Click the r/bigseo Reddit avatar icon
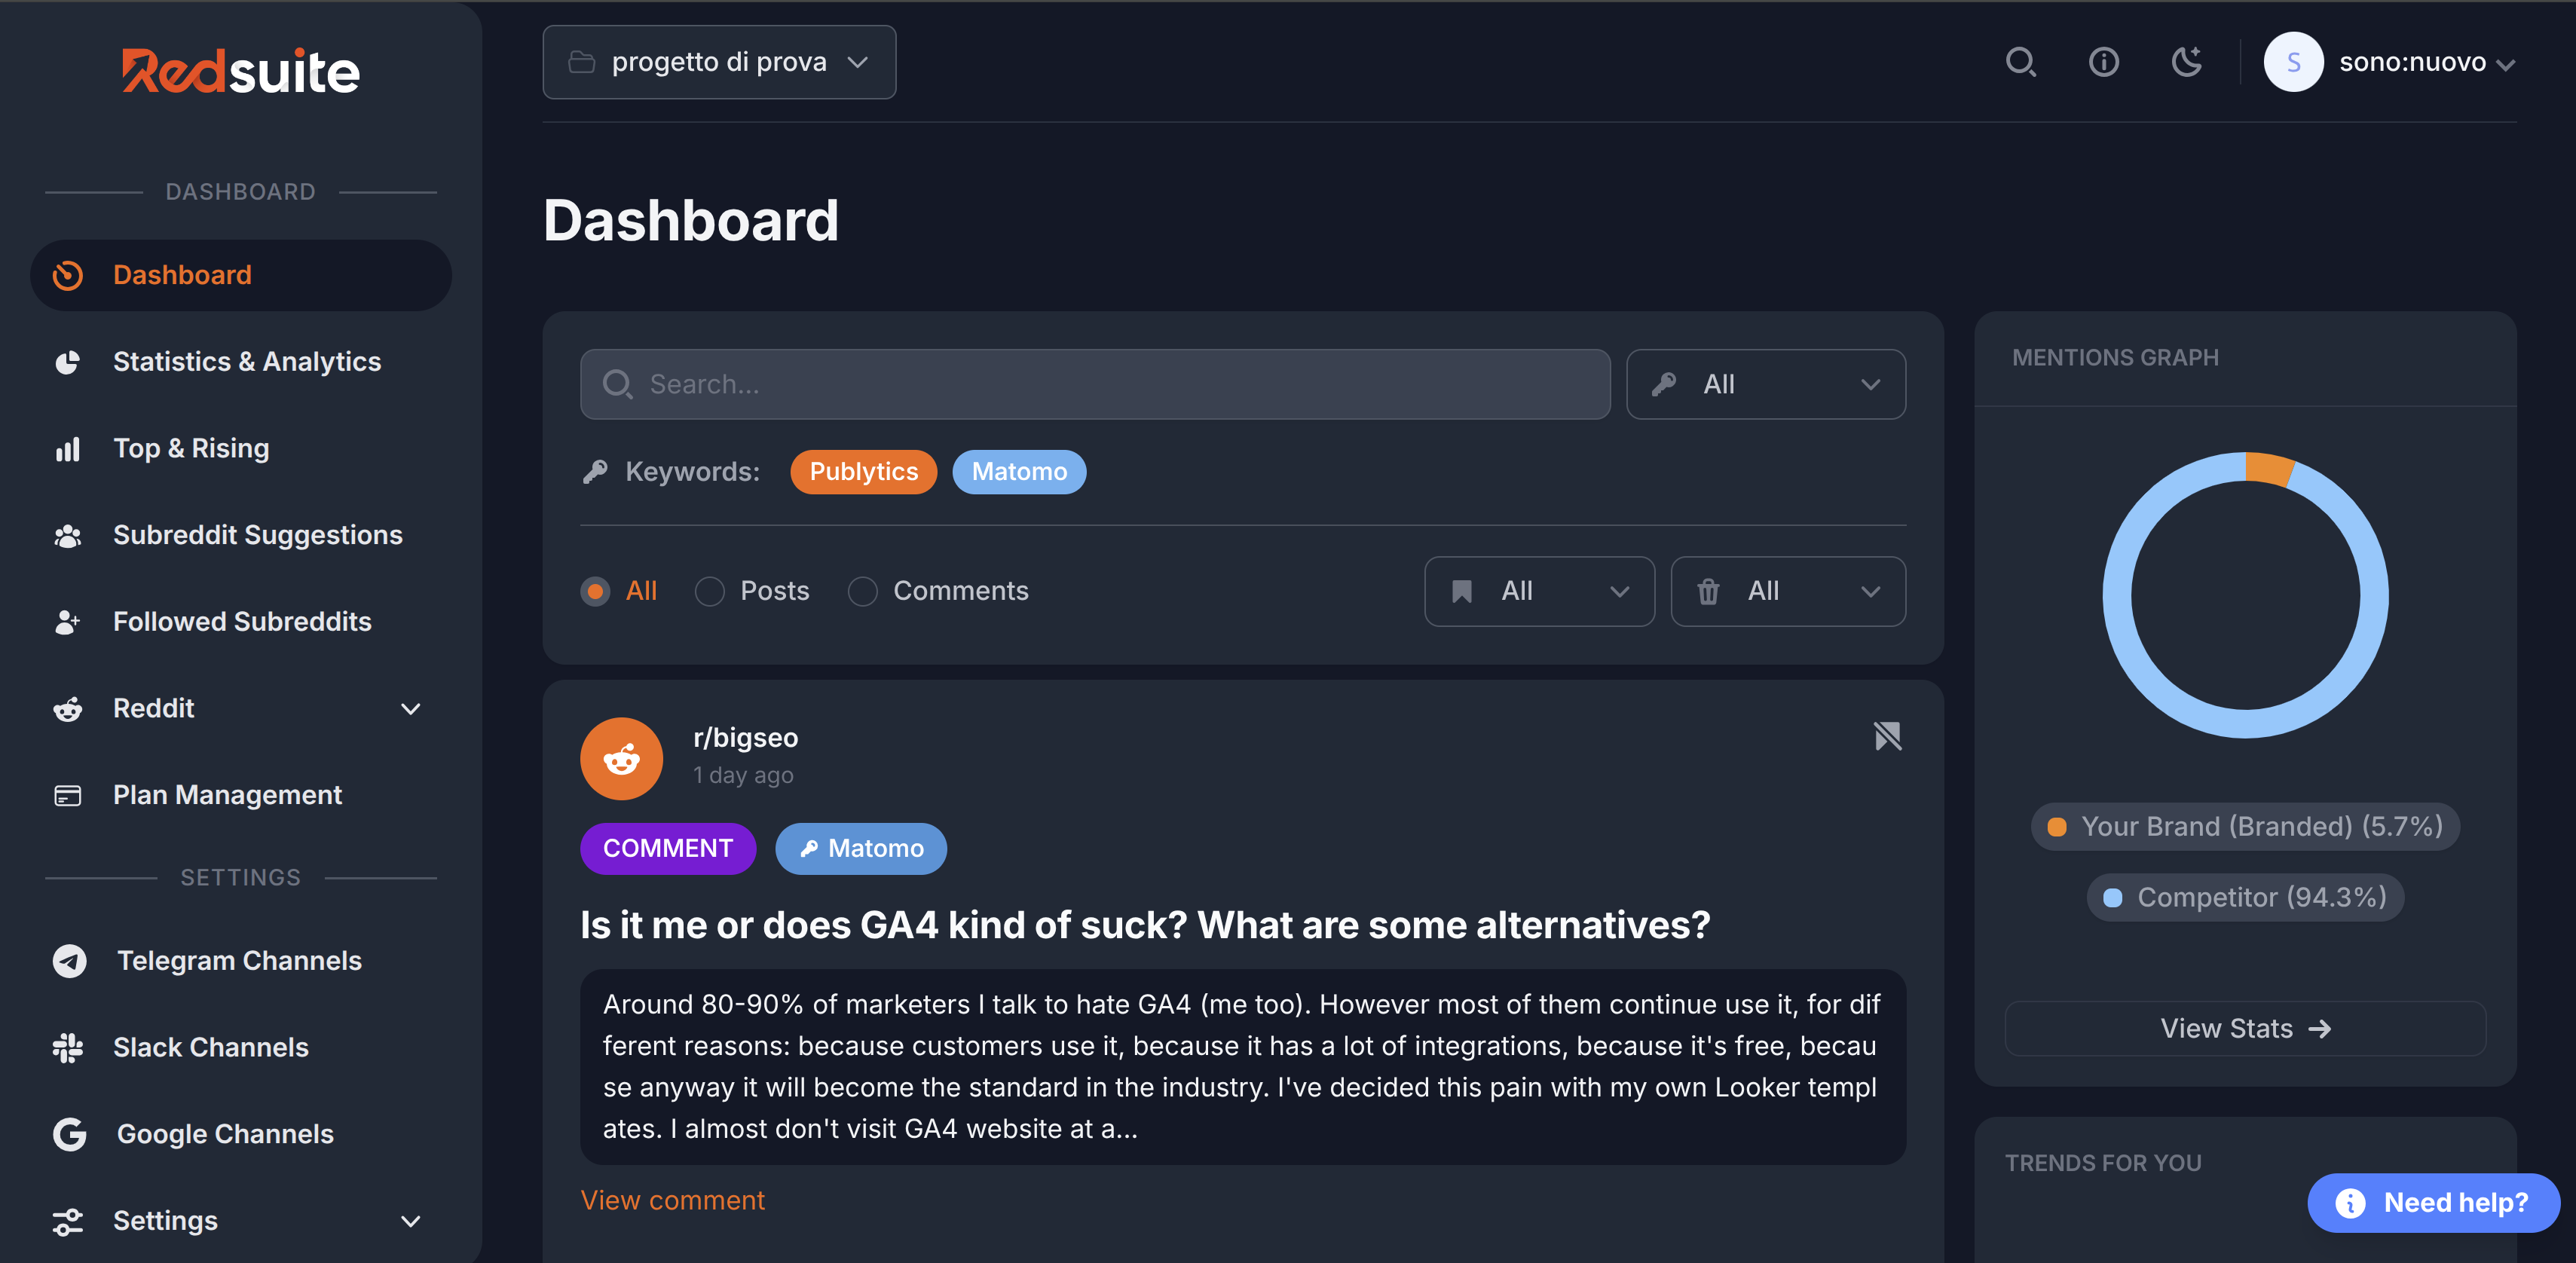This screenshot has height=1263, width=2576. point(621,759)
